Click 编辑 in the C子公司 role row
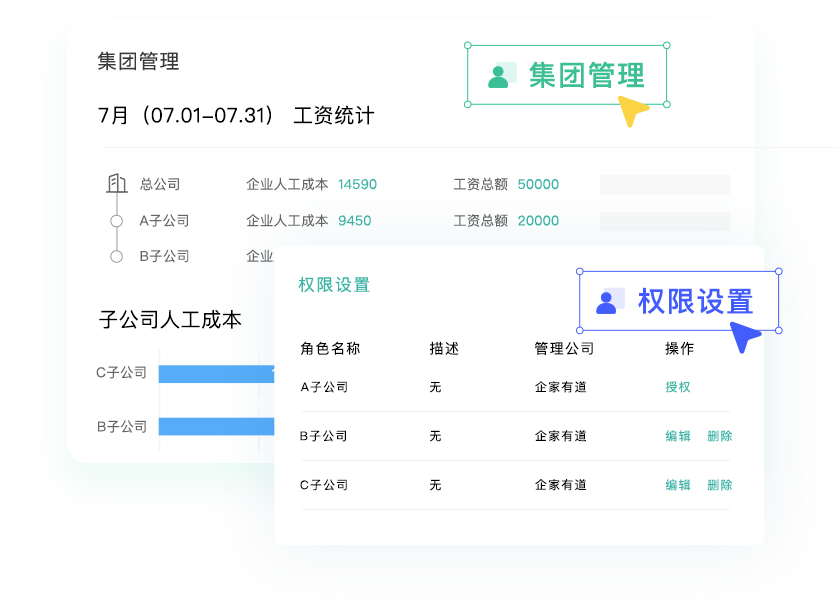This screenshot has width=838, height=613. (678, 485)
